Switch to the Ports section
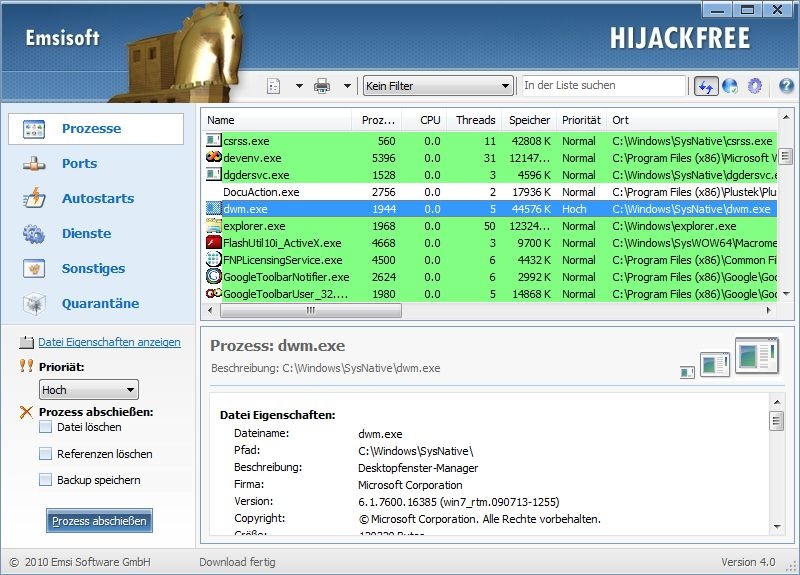This screenshot has width=800, height=575. click(x=79, y=164)
